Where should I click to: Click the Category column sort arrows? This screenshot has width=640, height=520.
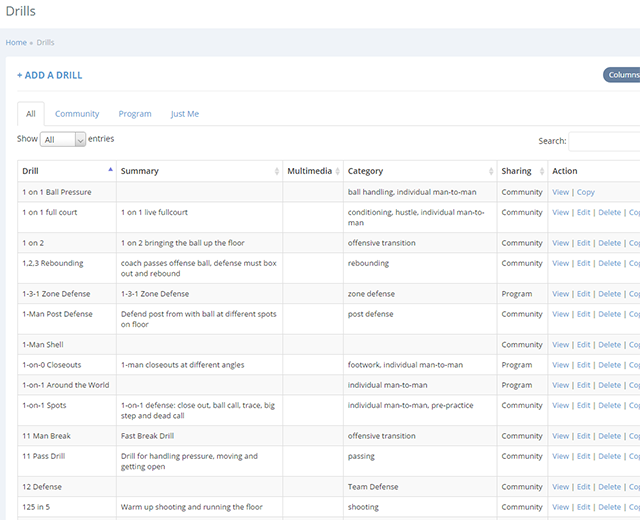tap(490, 171)
